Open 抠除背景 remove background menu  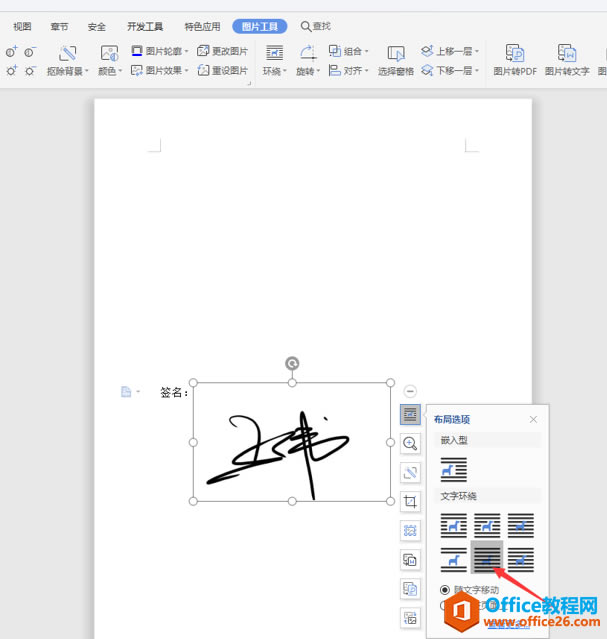[x=67, y=61]
